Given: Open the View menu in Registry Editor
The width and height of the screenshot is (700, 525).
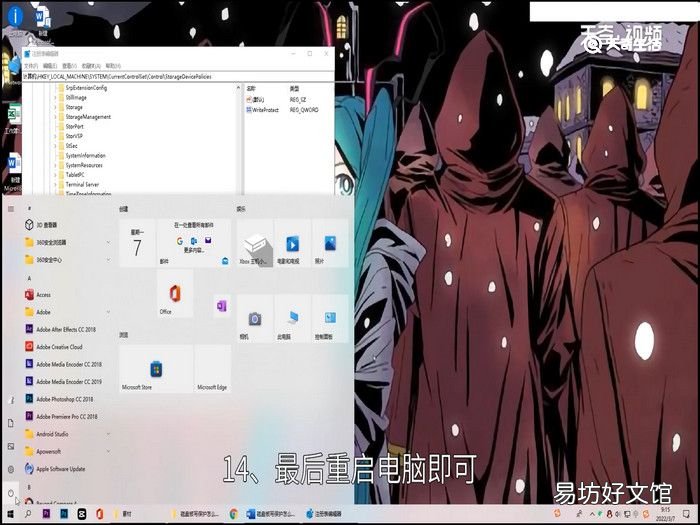Looking at the screenshot, I should coord(69,66).
